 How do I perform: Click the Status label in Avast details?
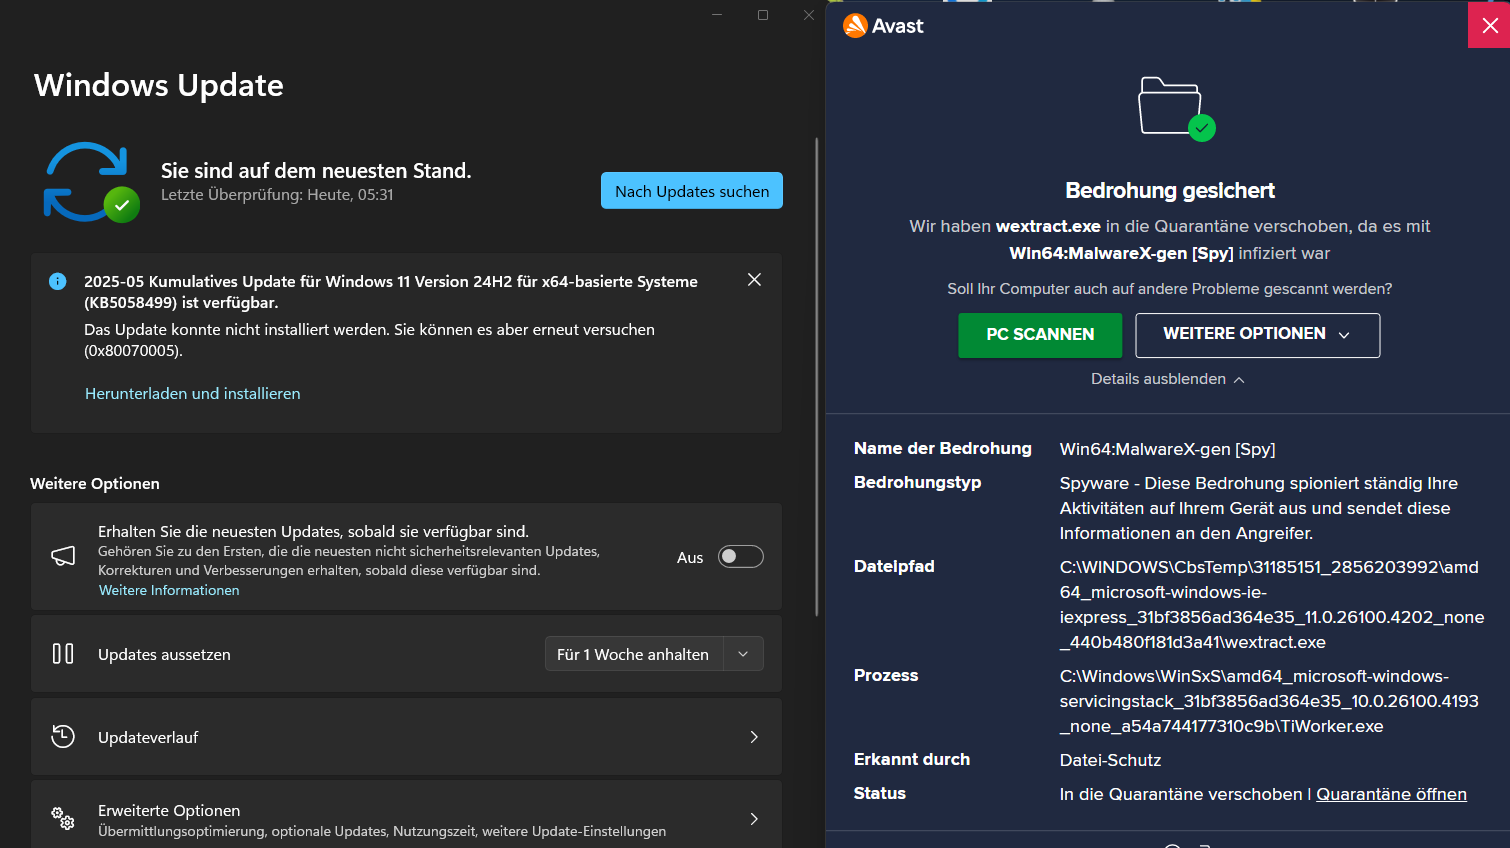880,793
